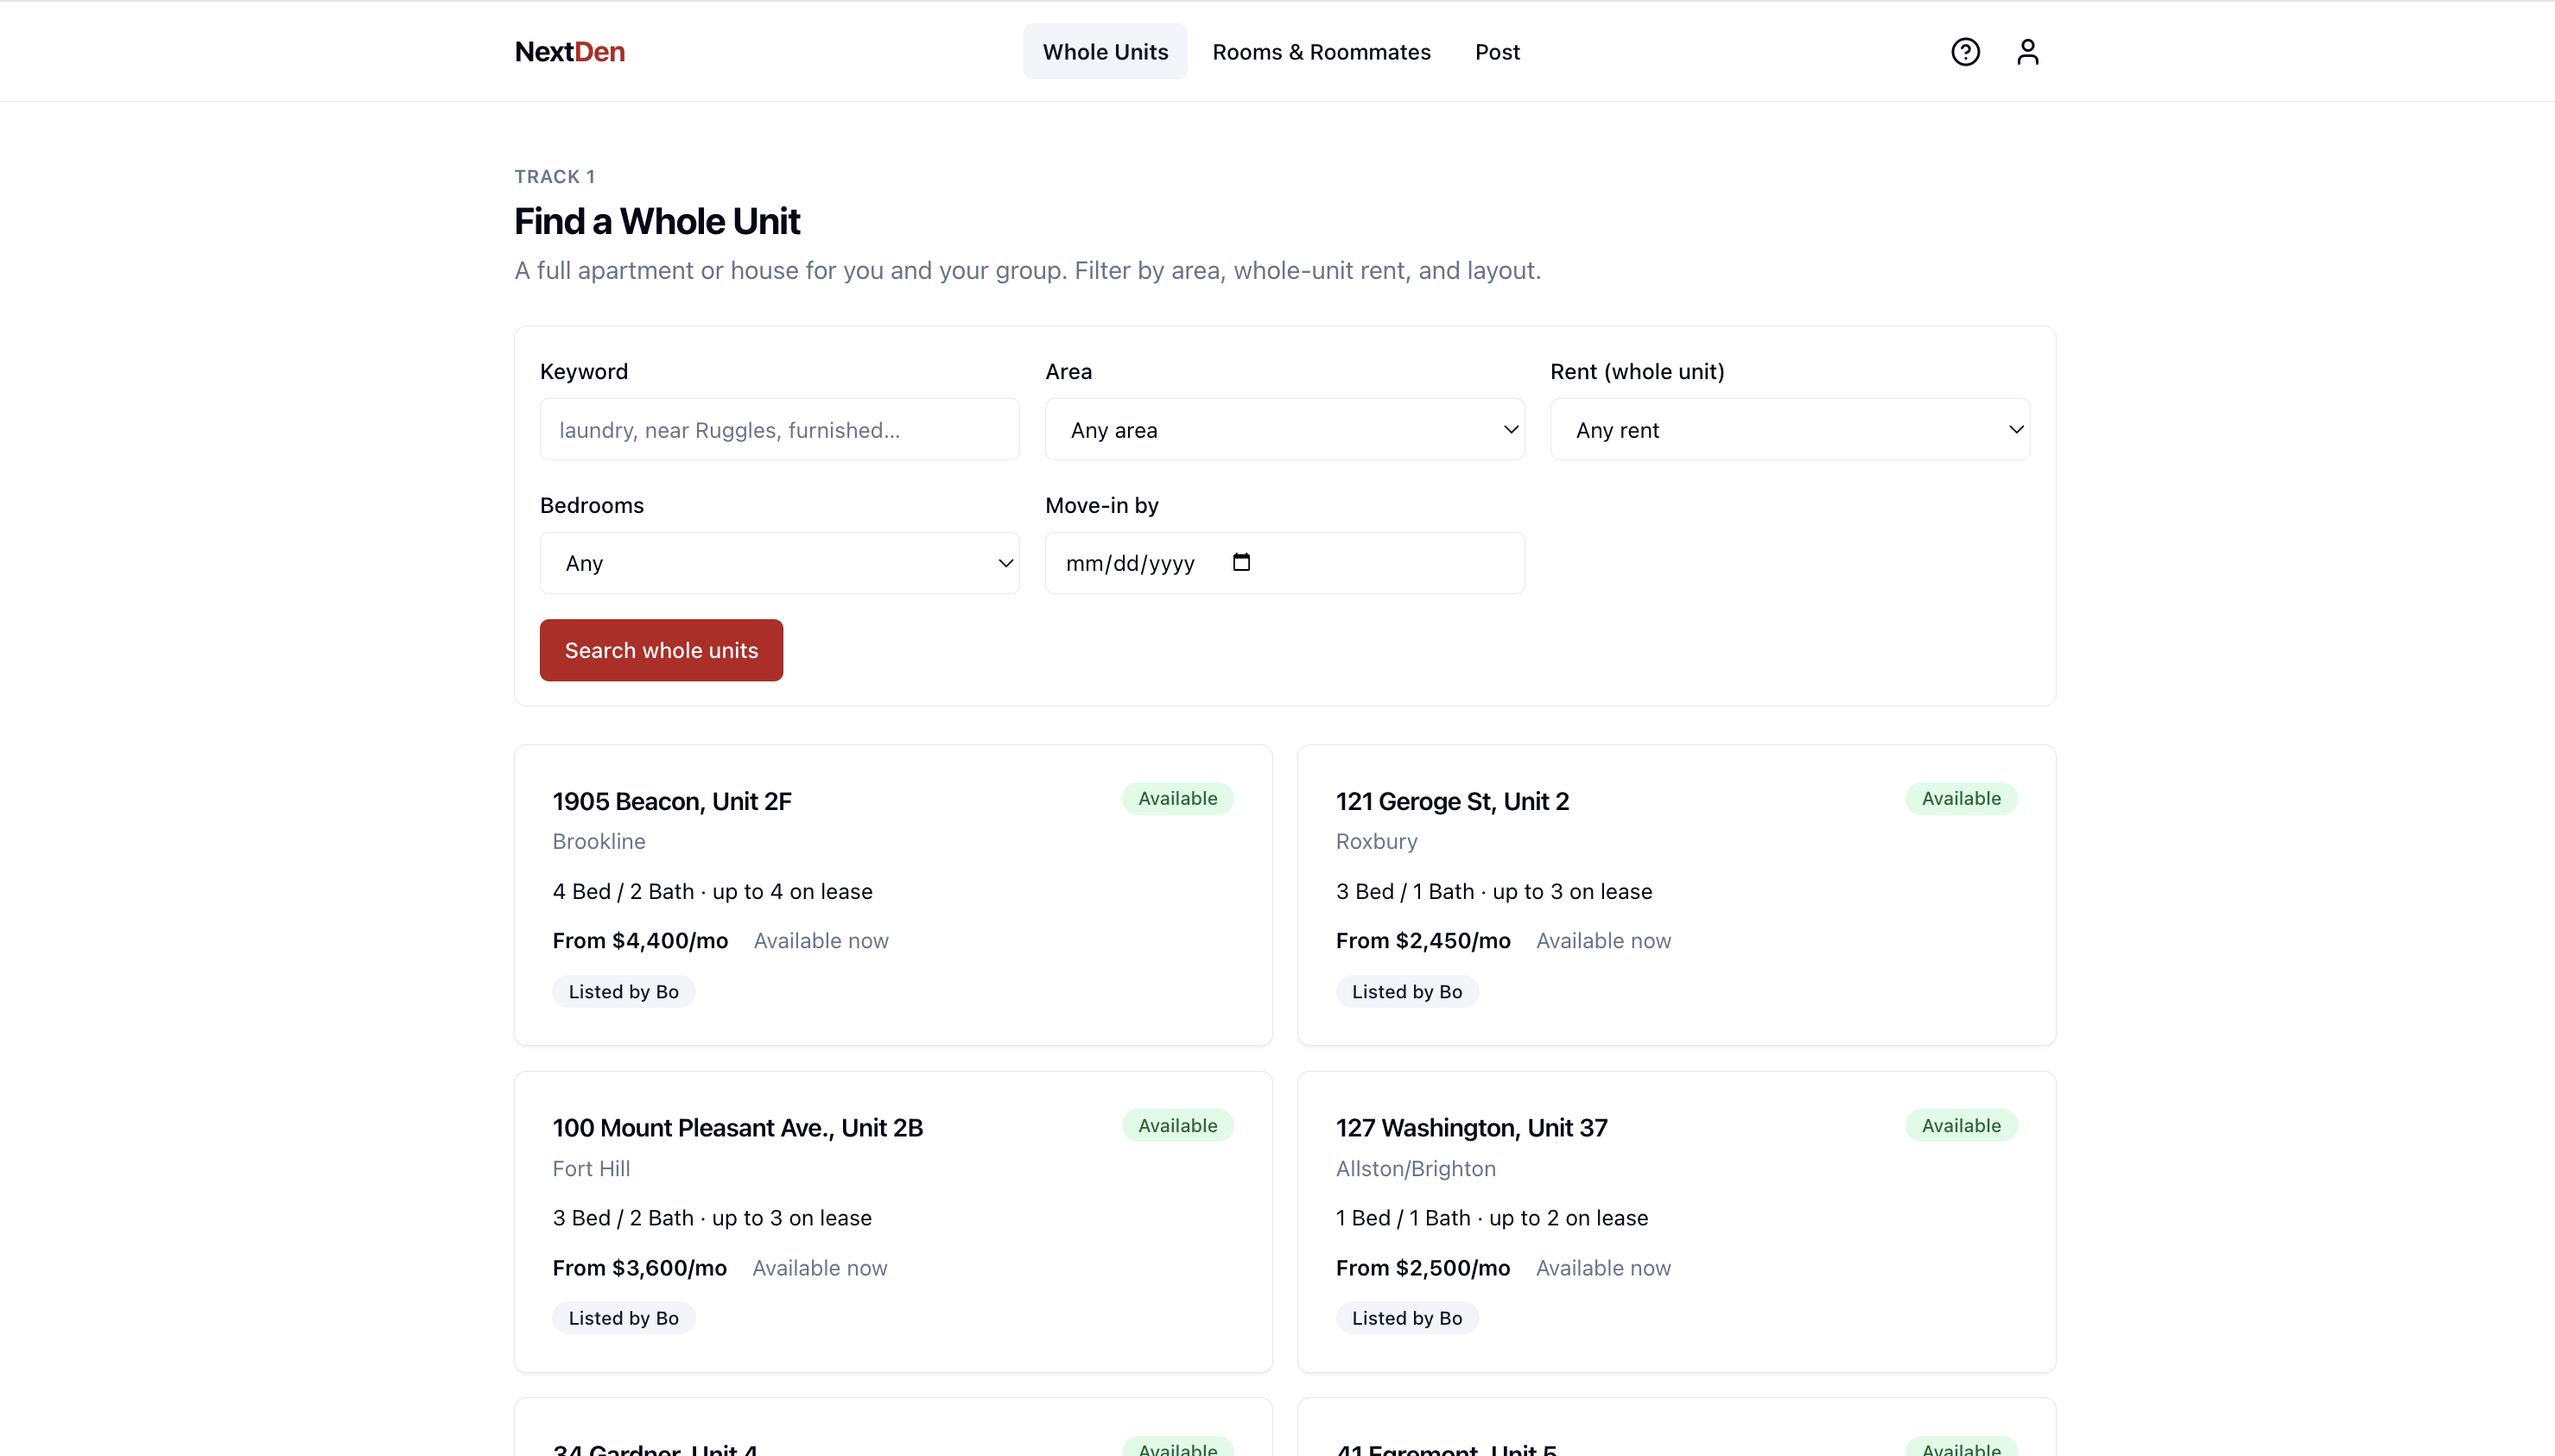Click Listed by Bo on 121 Geroge St card
2555x1456 pixels.
pyautogui.click(x=1406, y=992)
